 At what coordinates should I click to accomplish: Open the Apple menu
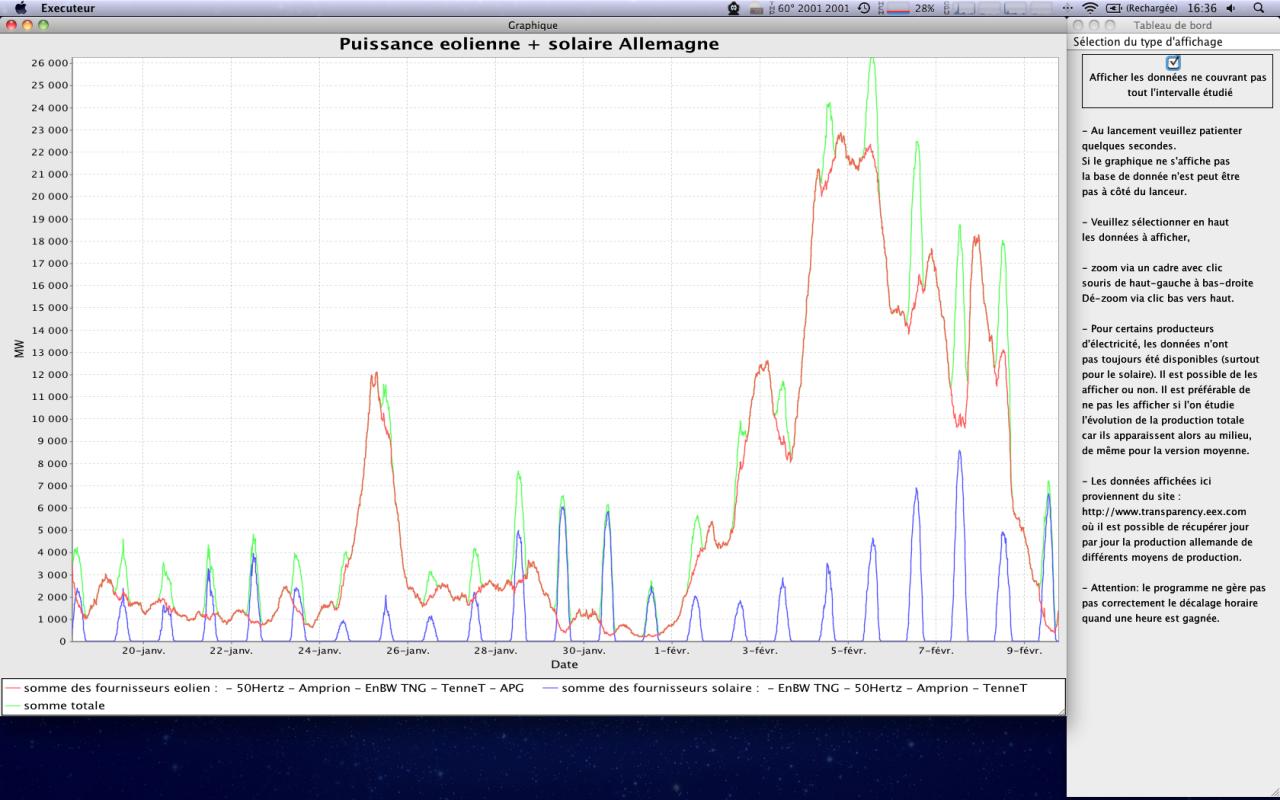[21, 8]
